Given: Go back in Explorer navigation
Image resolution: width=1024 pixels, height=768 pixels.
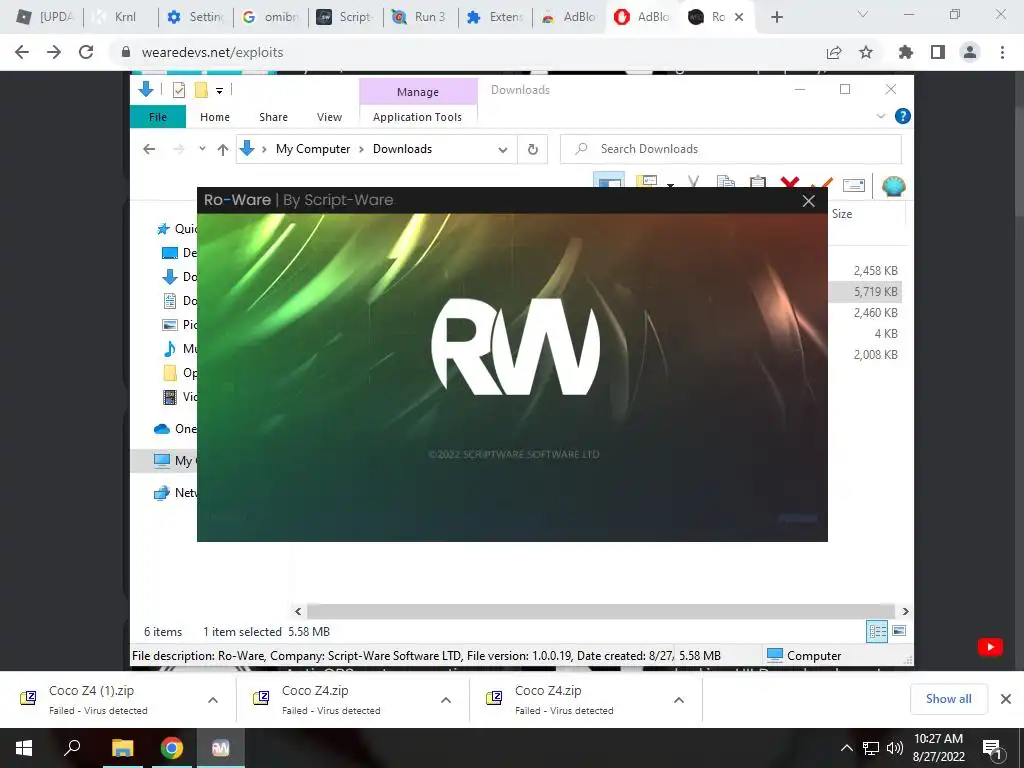Looking at the screenshot, I should [x=149, y=149].
